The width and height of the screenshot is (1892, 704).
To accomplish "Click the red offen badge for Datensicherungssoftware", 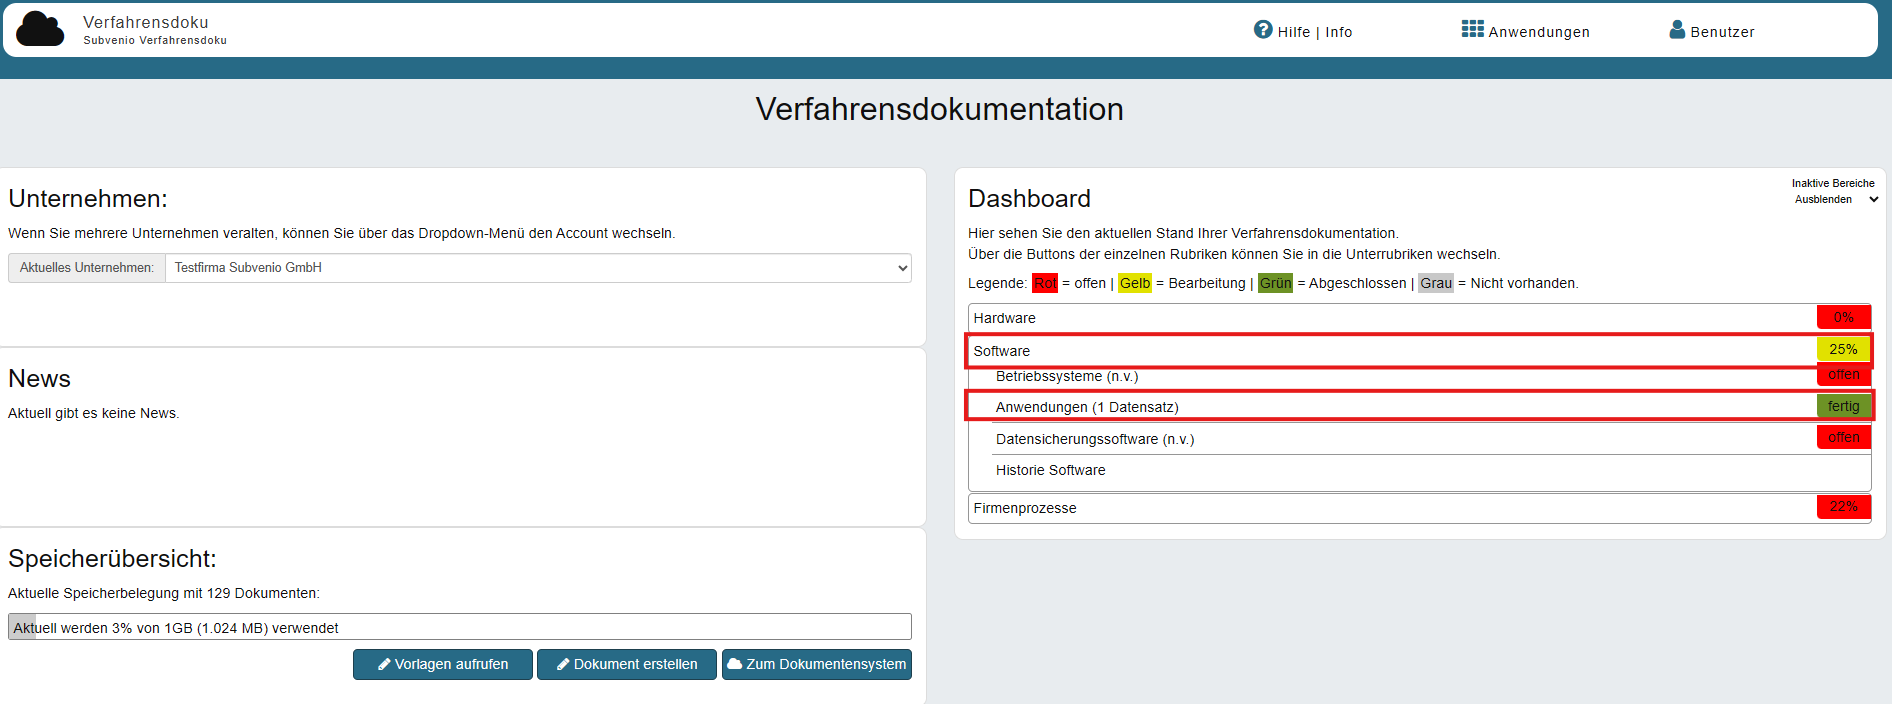I will [x=1844, y=437].
